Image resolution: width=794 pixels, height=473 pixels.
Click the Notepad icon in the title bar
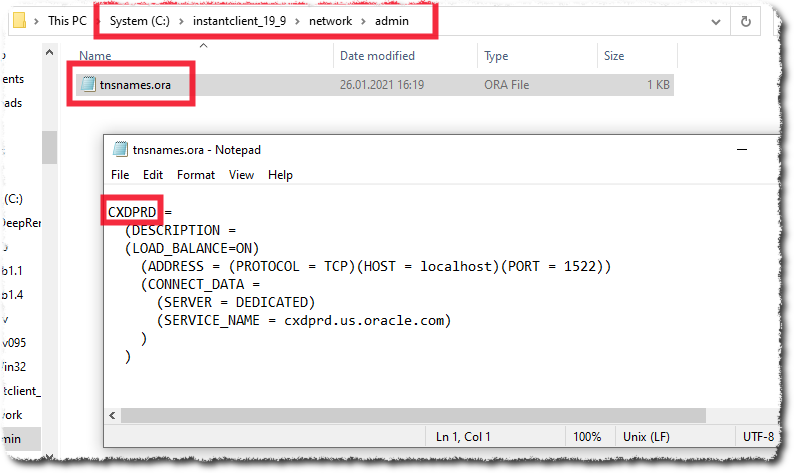pos(120,150)
